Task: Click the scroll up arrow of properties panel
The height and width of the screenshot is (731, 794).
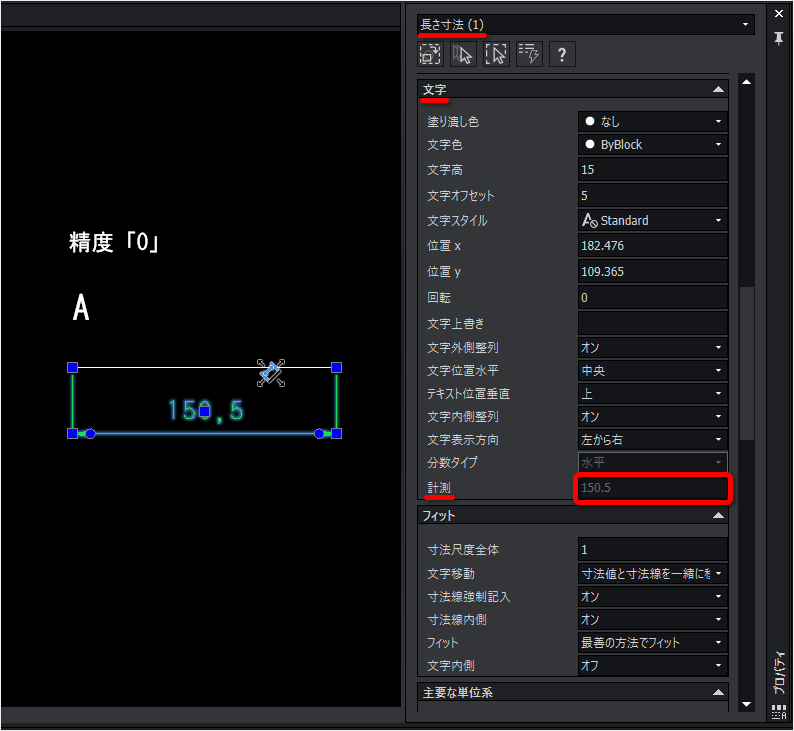Action: click(x=746, y=82)
